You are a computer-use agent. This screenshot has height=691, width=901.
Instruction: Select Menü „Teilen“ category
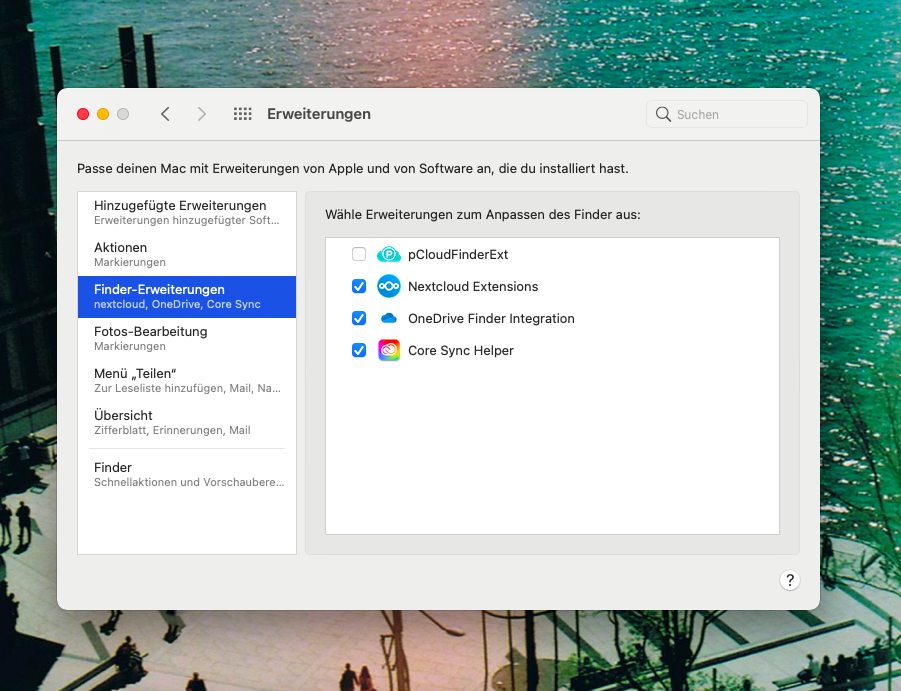(x=187, y=380)
